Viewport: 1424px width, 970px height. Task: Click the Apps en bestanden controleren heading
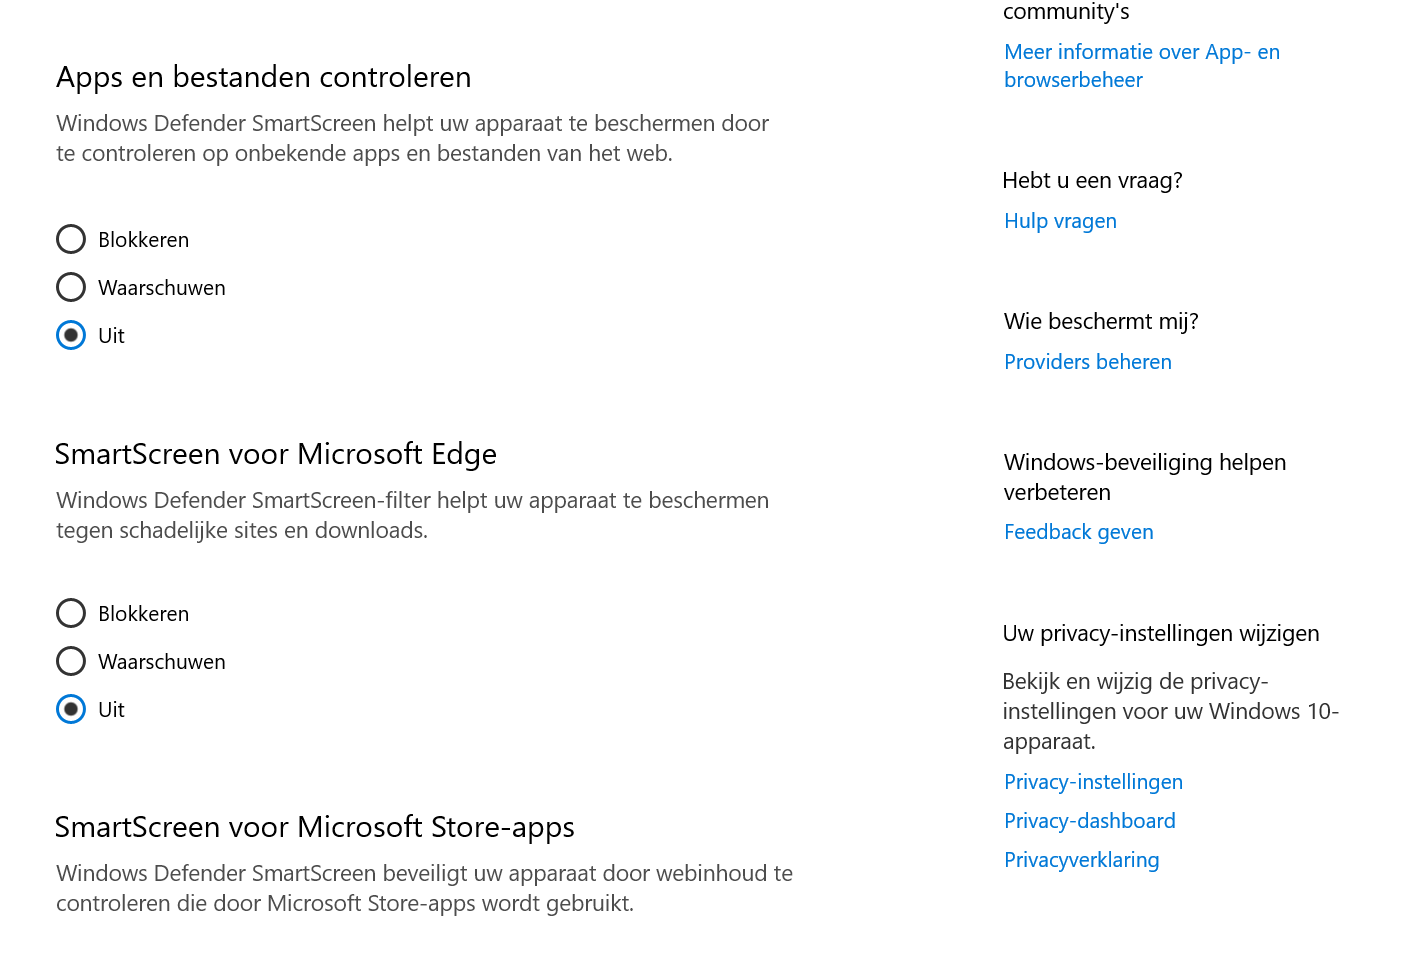(263, 77)
